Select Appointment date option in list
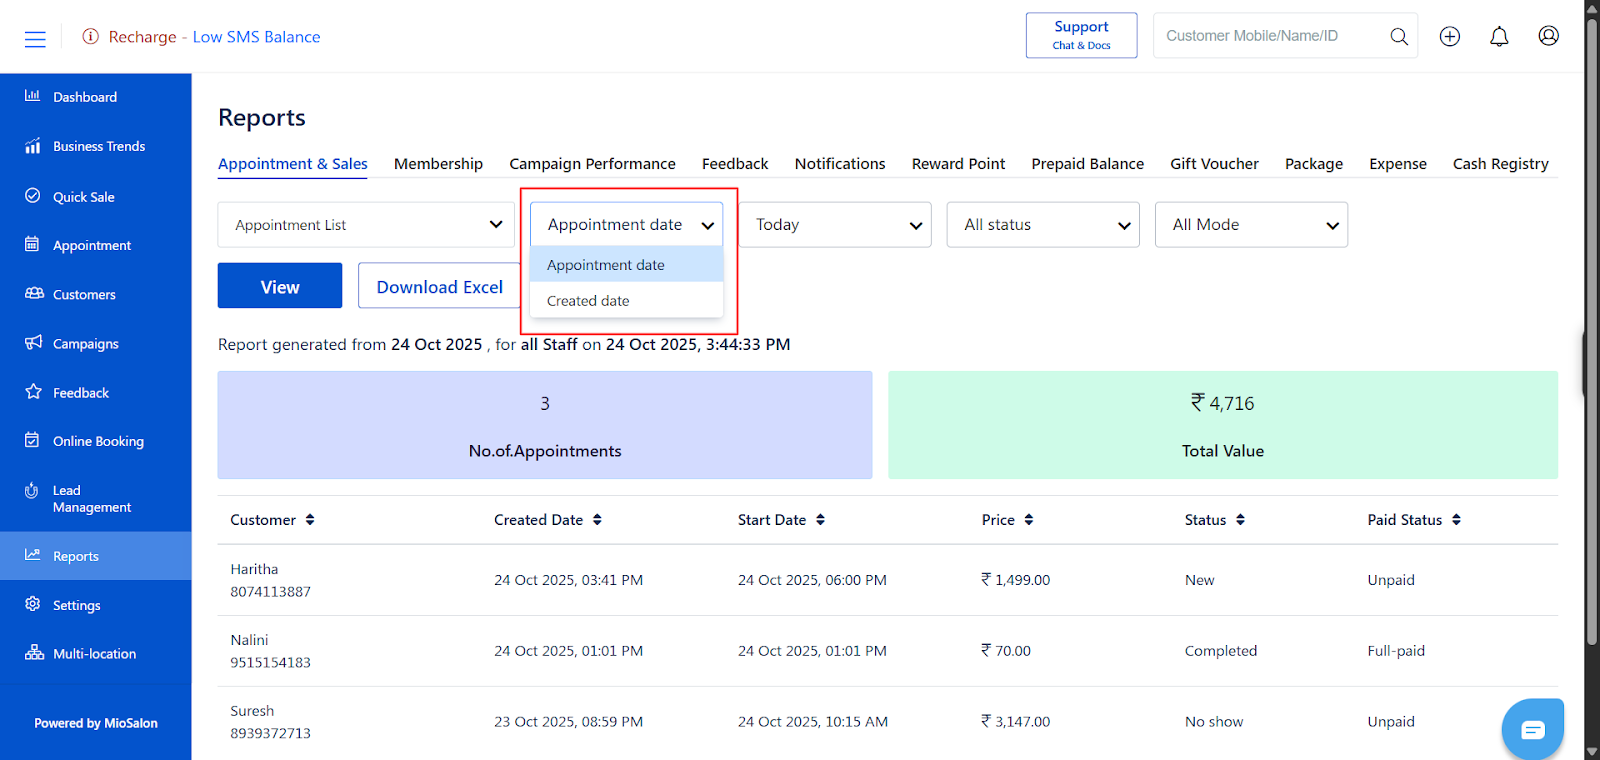 [626, 265]
